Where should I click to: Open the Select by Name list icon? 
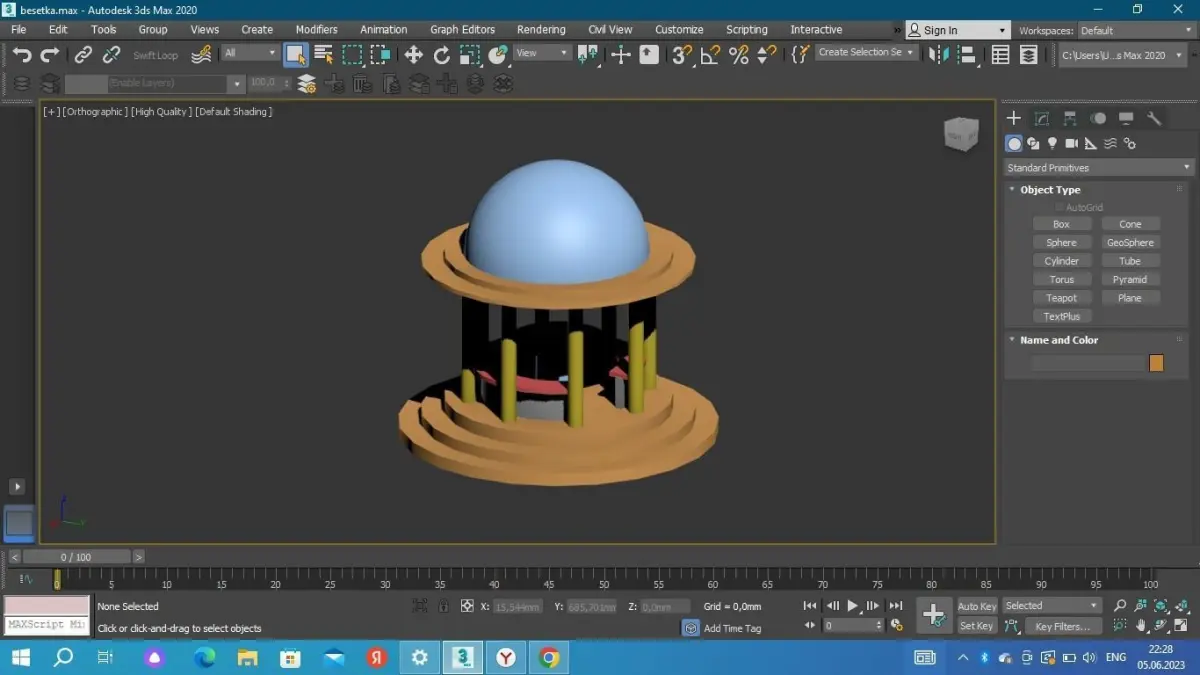tap(324, 55)
